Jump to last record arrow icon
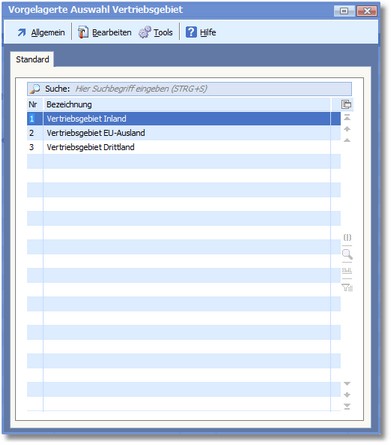Image resolution: width=391 pixels, height=445 pixels. click(347, 406)
